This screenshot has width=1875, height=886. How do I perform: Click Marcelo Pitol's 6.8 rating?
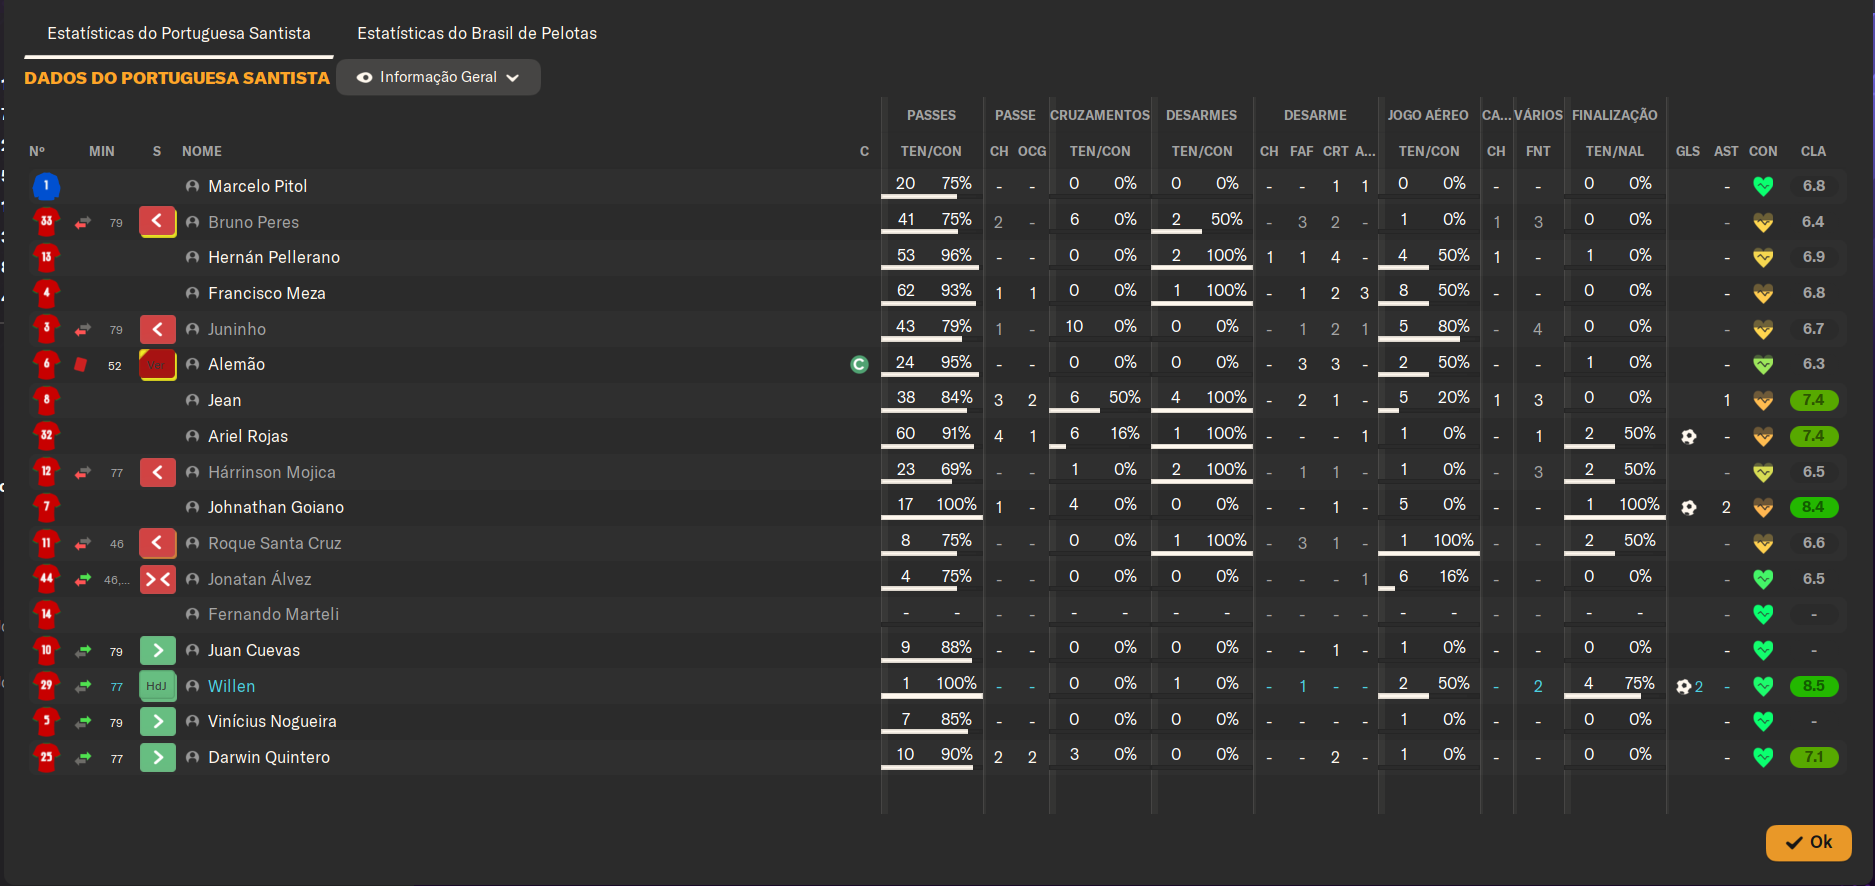click(1814, 186)
